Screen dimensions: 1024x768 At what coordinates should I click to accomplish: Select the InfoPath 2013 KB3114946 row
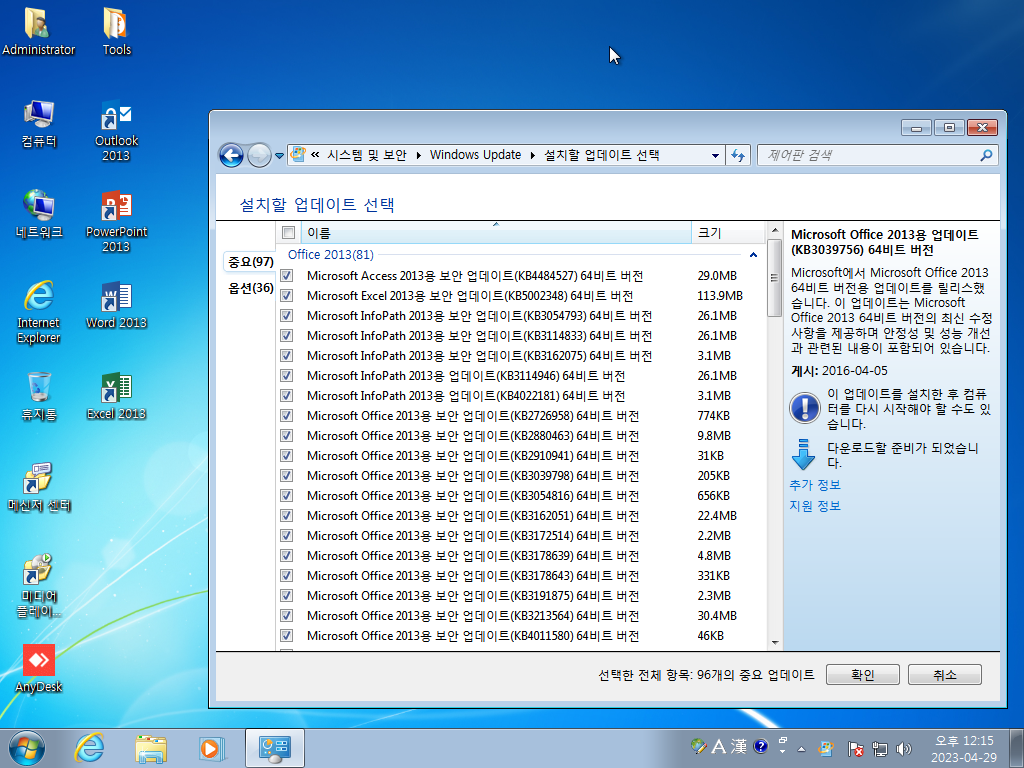point(520,376)
